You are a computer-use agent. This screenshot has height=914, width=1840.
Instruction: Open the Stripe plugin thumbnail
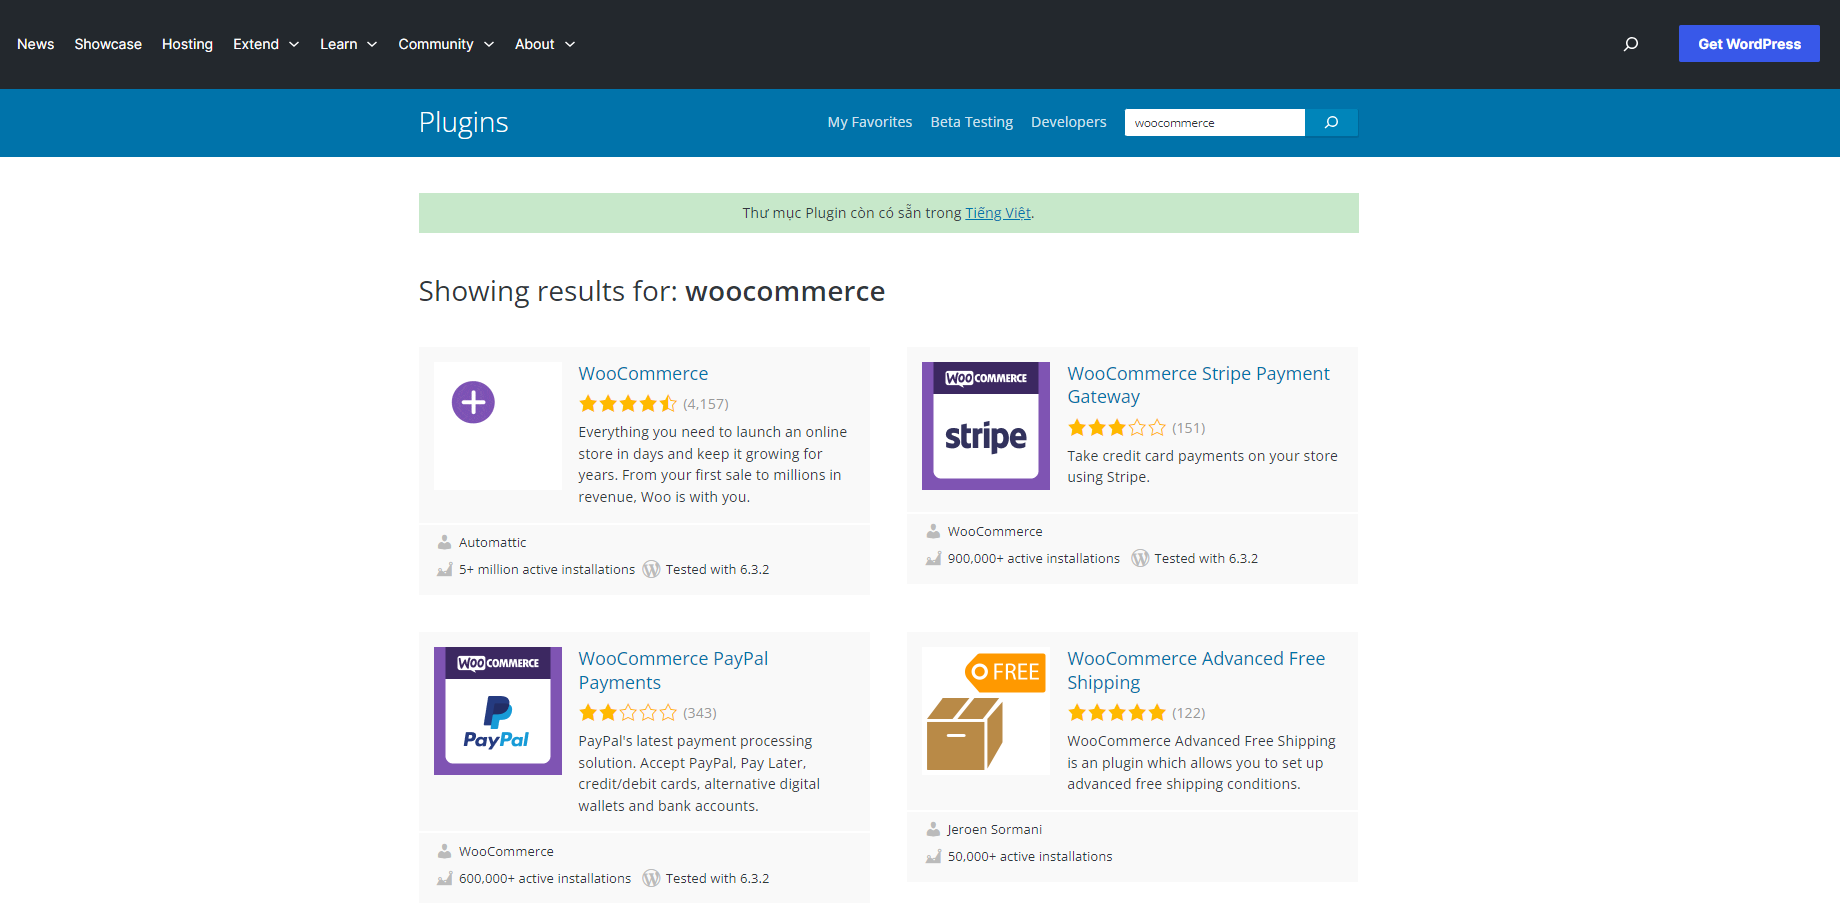tap(986, 425)
